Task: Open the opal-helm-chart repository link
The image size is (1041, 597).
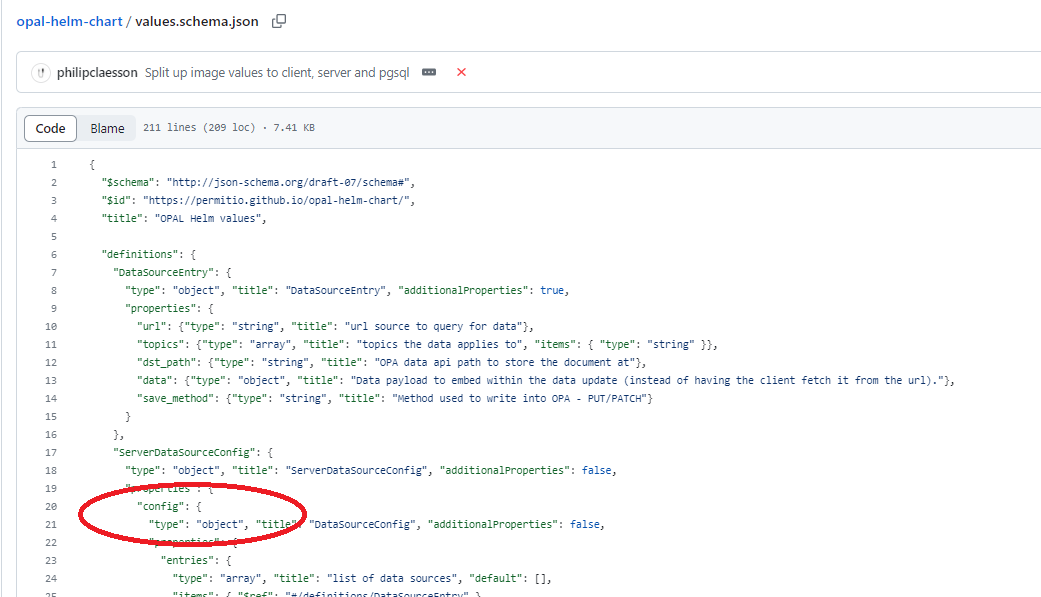Action: point(69,20)
